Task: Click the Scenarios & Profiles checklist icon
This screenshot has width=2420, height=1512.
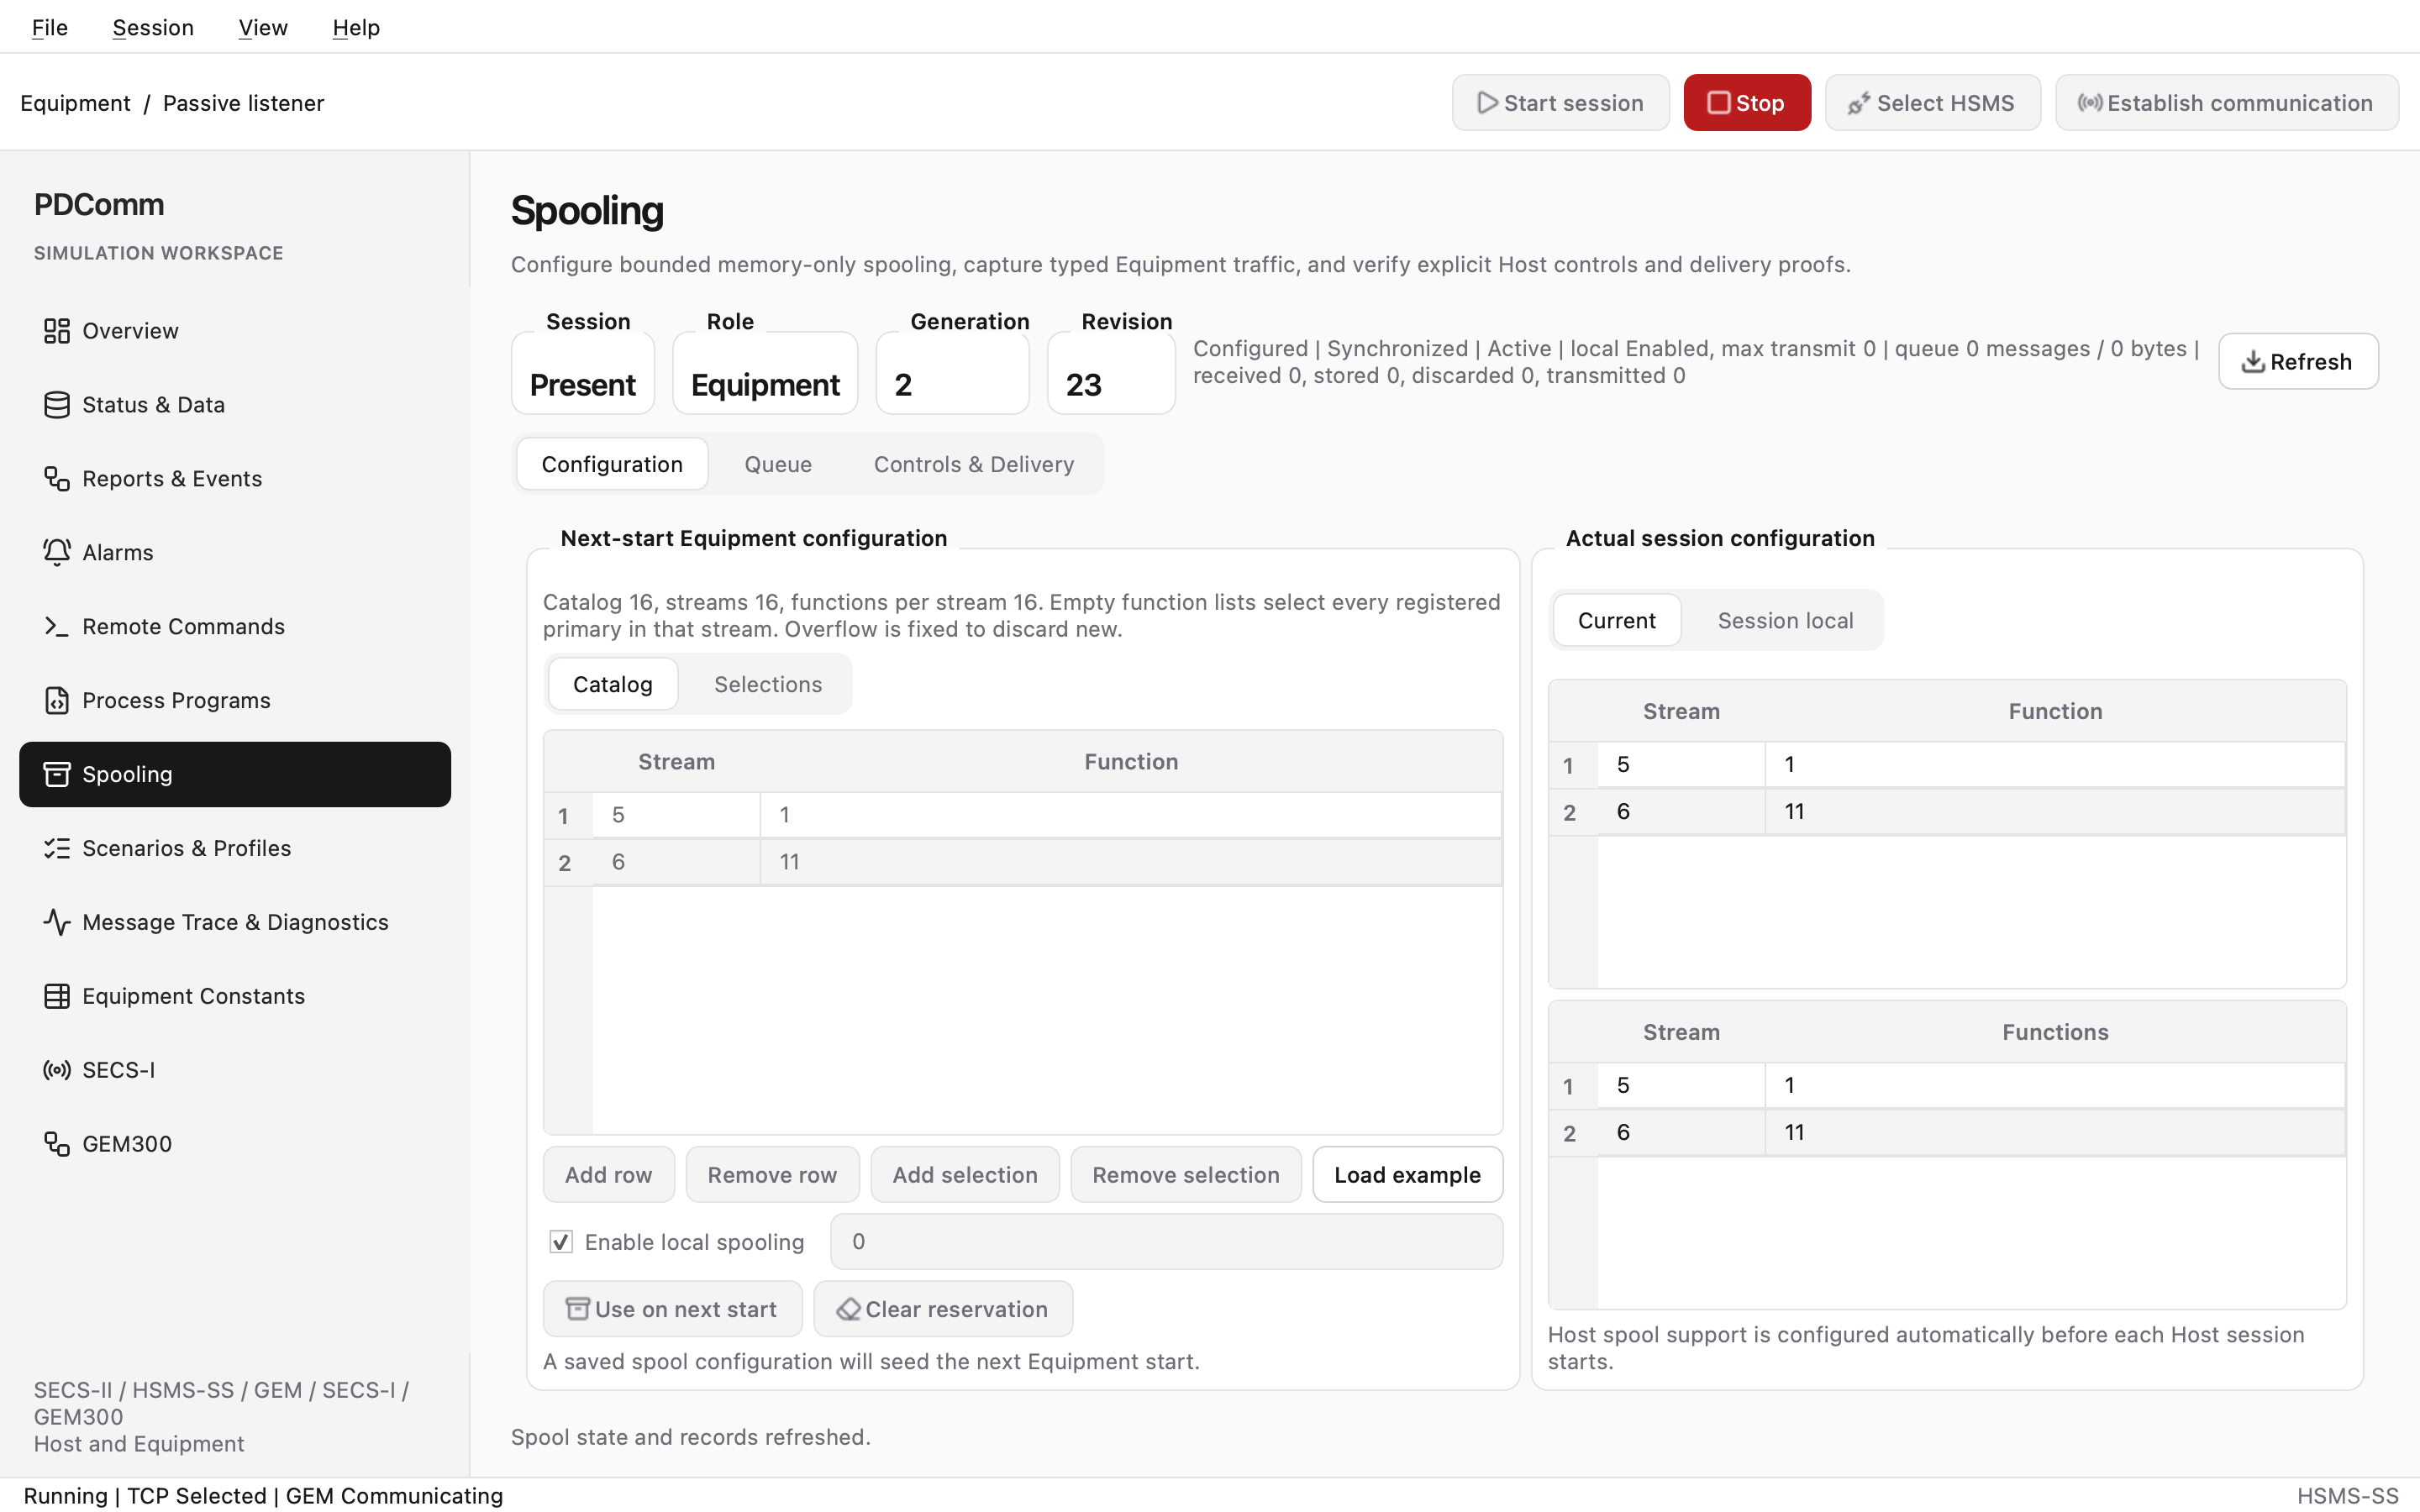Action: point(56,848)
